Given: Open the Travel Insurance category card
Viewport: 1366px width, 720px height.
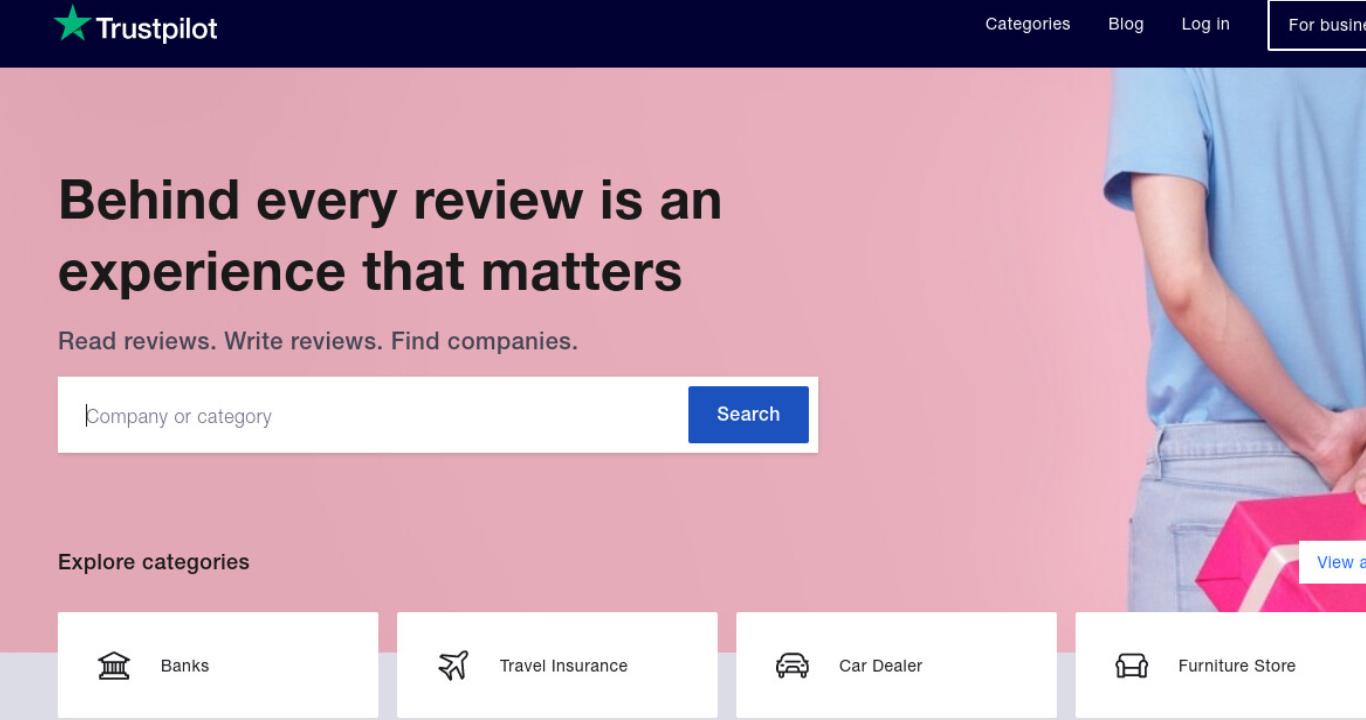Looking at the screenshot, I should pyautogui.click(x=557, y=665).
